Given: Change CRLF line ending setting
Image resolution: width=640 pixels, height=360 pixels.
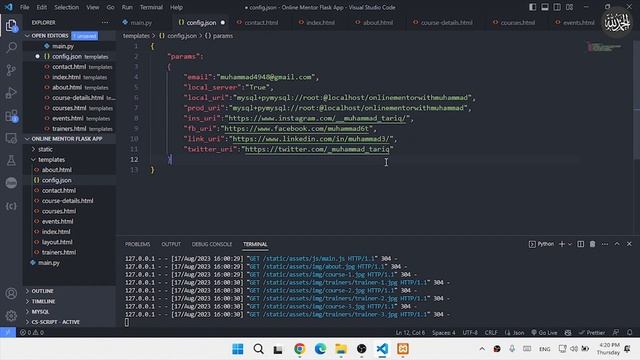Looking at the screenshot, I should (491, 332).
